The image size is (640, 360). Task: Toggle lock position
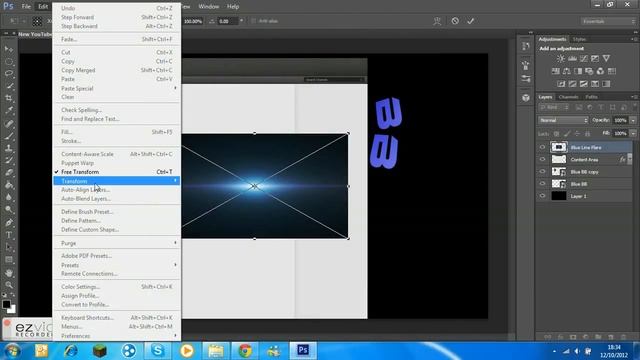(577, 133)
